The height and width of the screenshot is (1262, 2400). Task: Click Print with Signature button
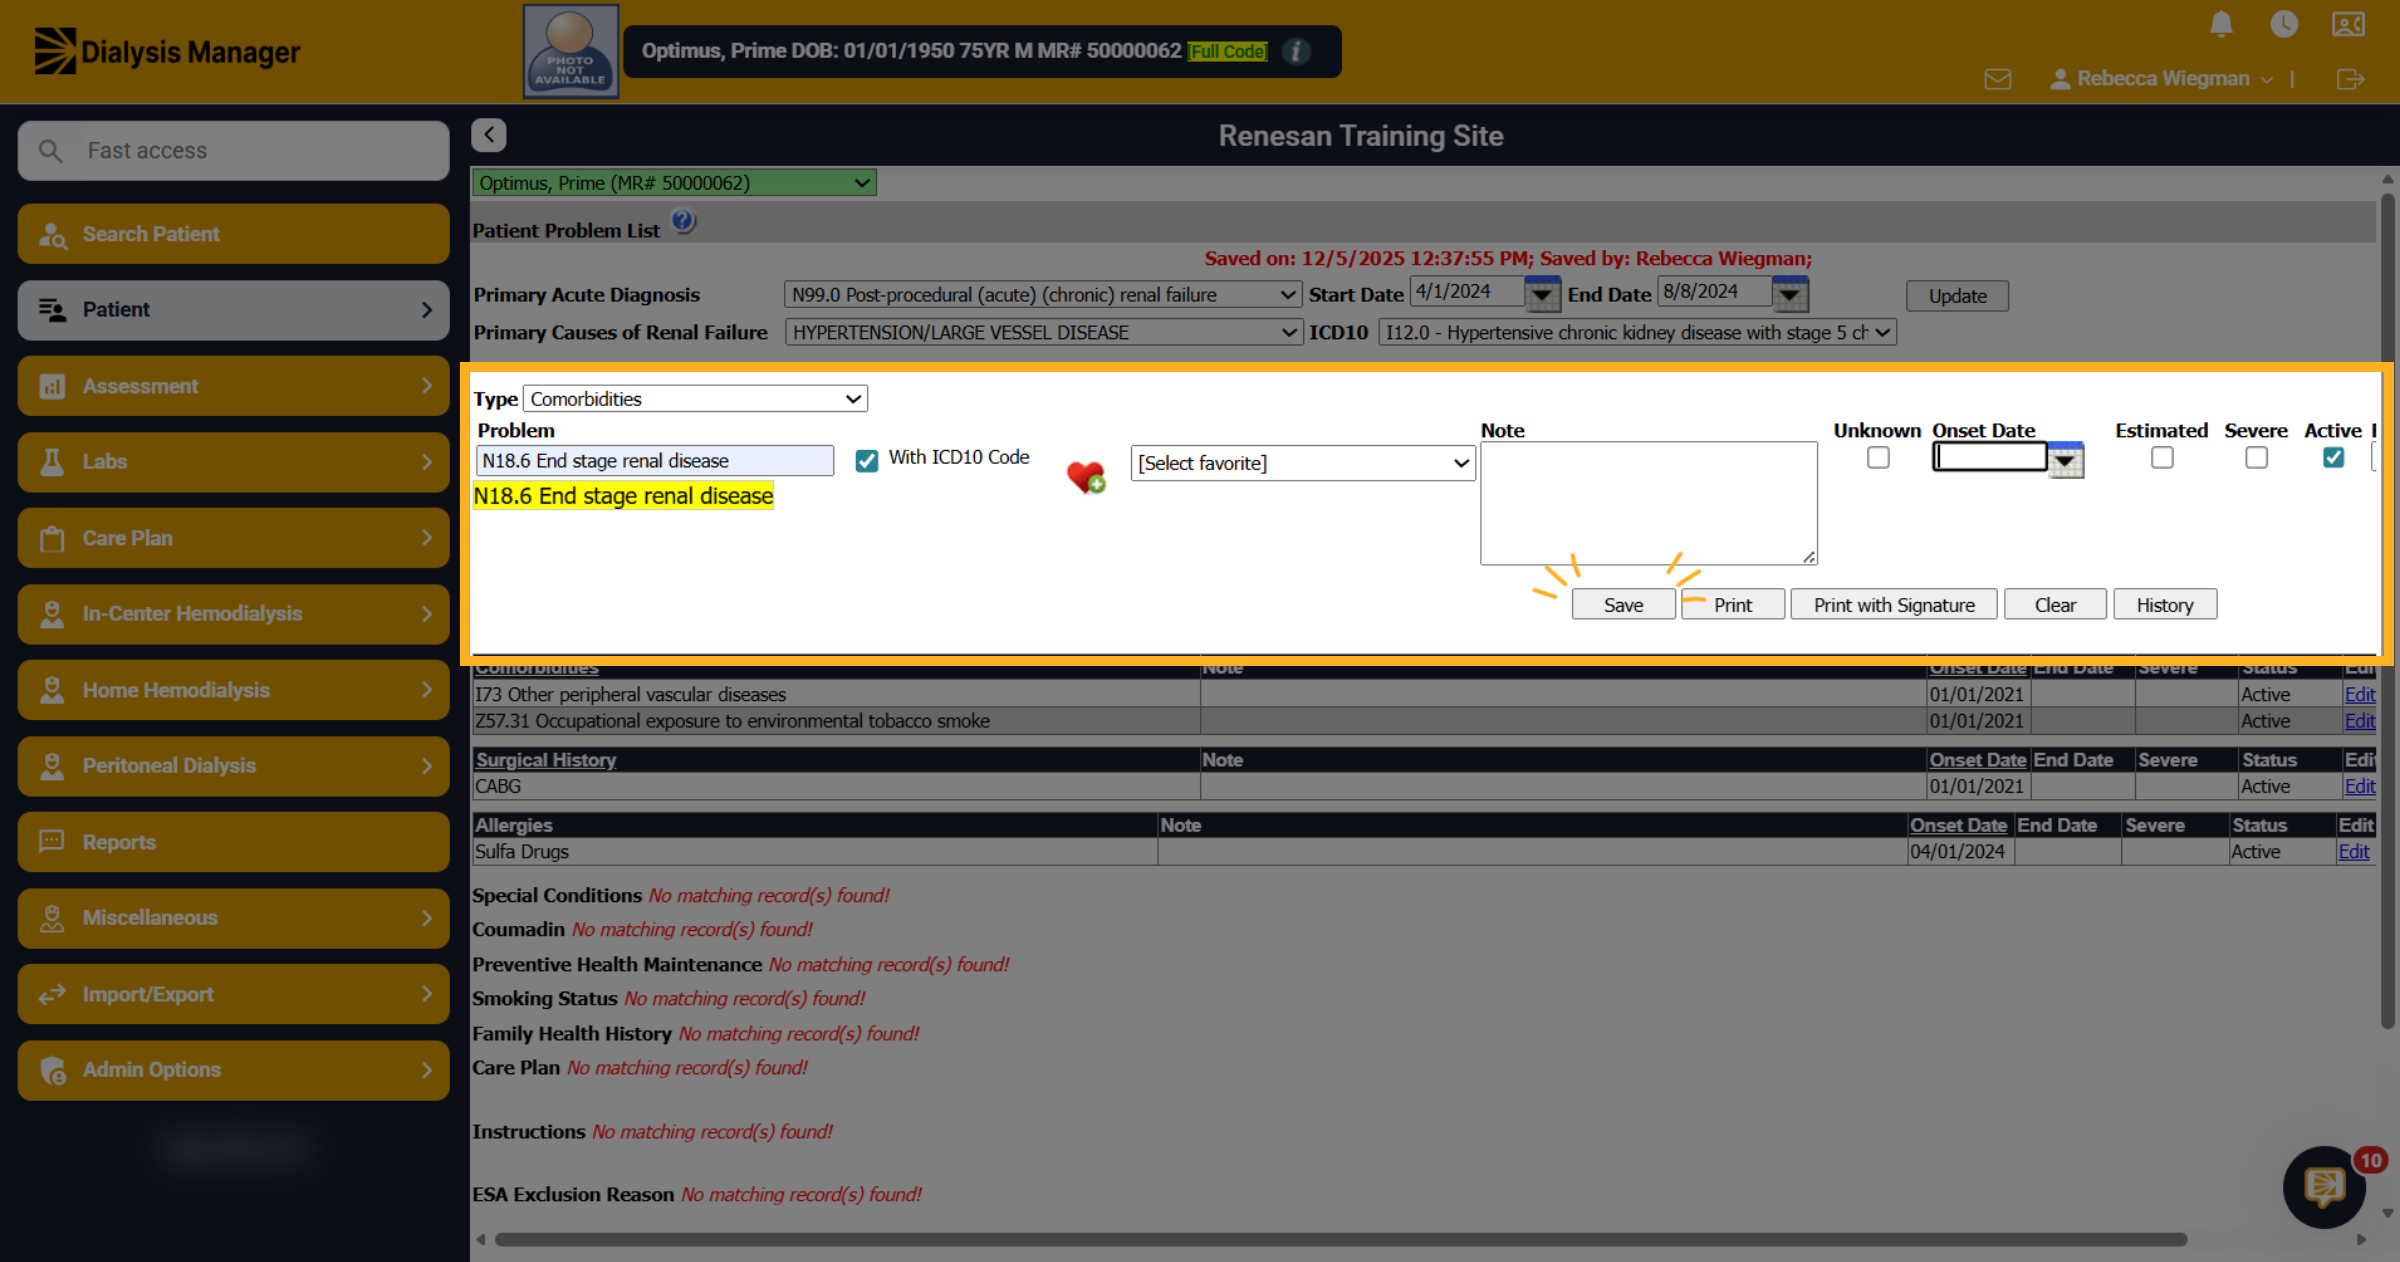(1894, 605)
